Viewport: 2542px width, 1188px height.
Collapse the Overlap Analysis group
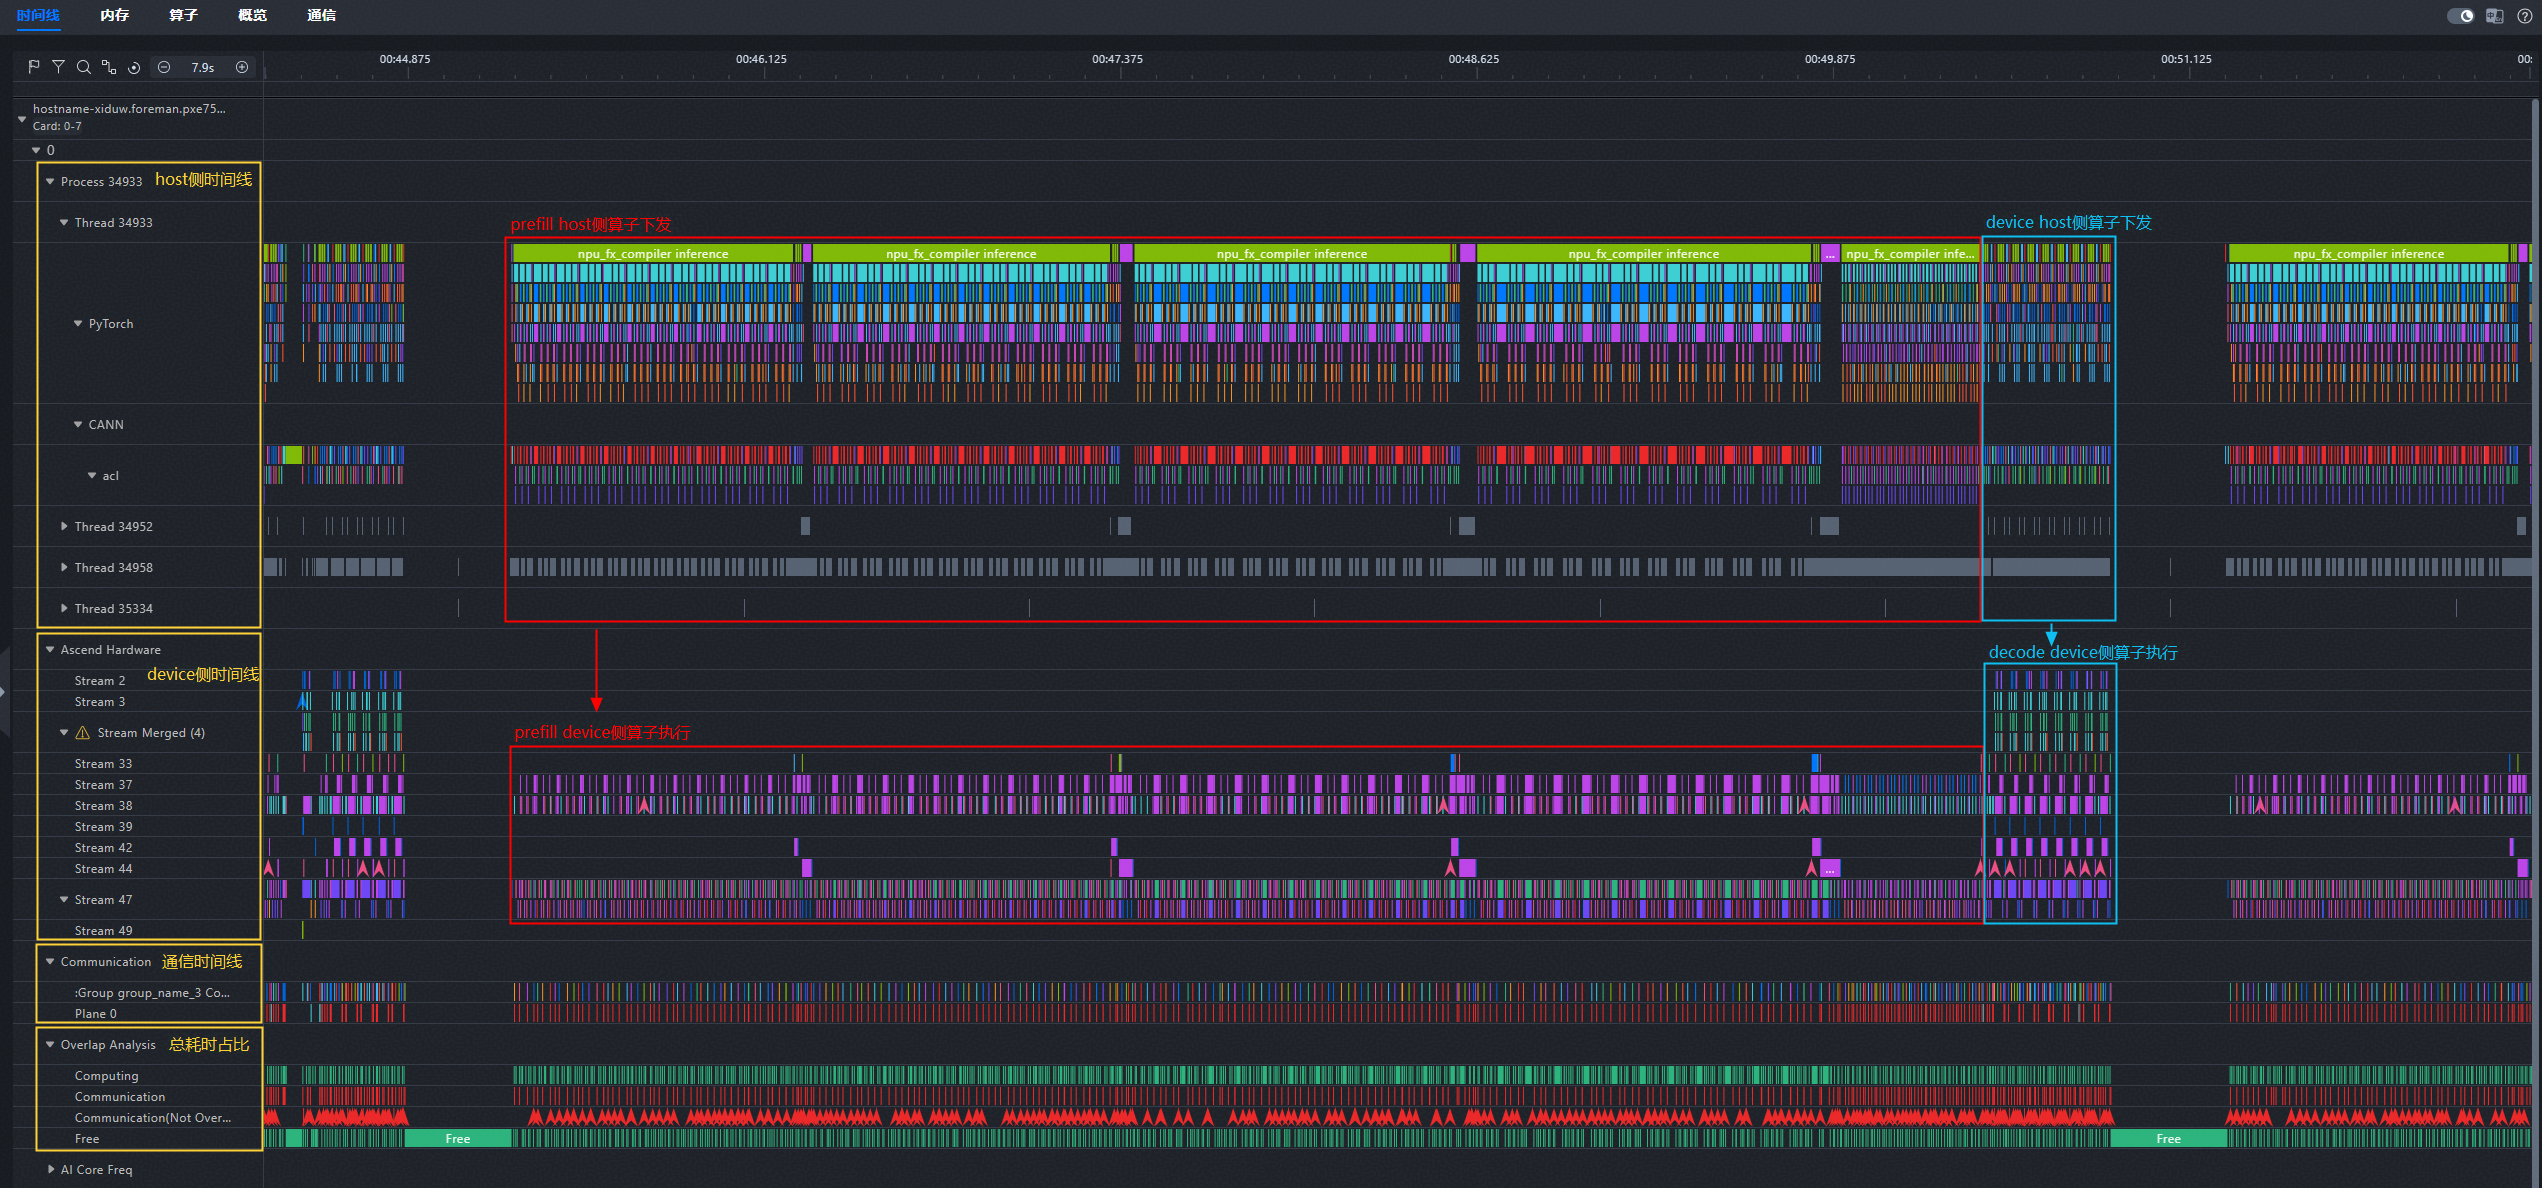50,1045
